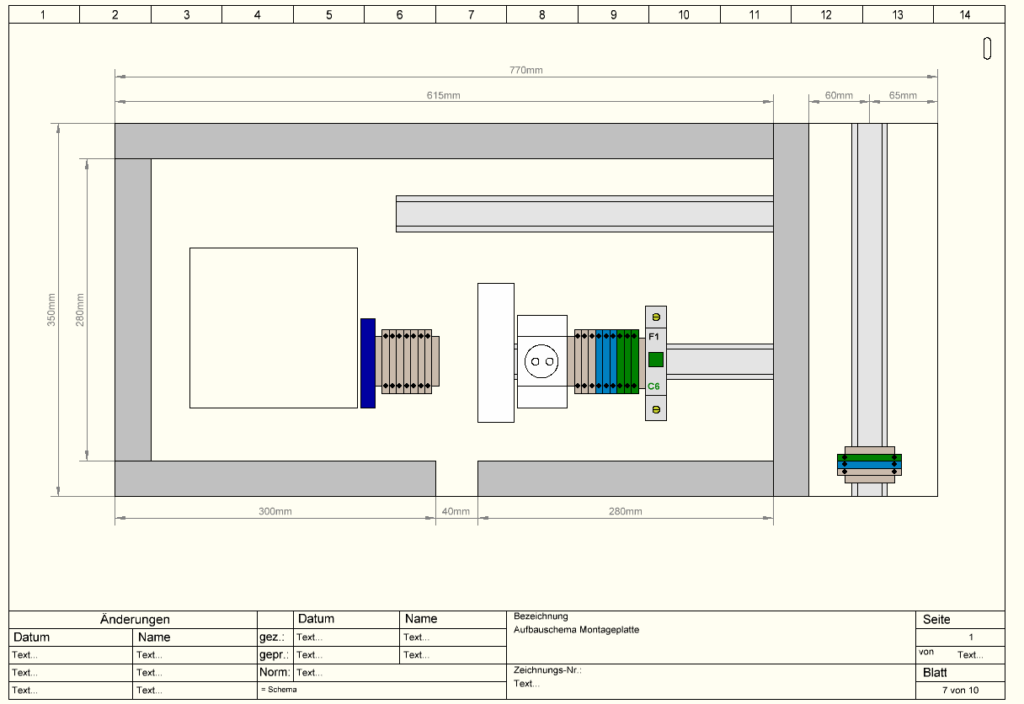This screenshot has height=704, width=1024.
Task: Select the large white device rectangle
Action: pyautogui.click(x=273, y=328)
